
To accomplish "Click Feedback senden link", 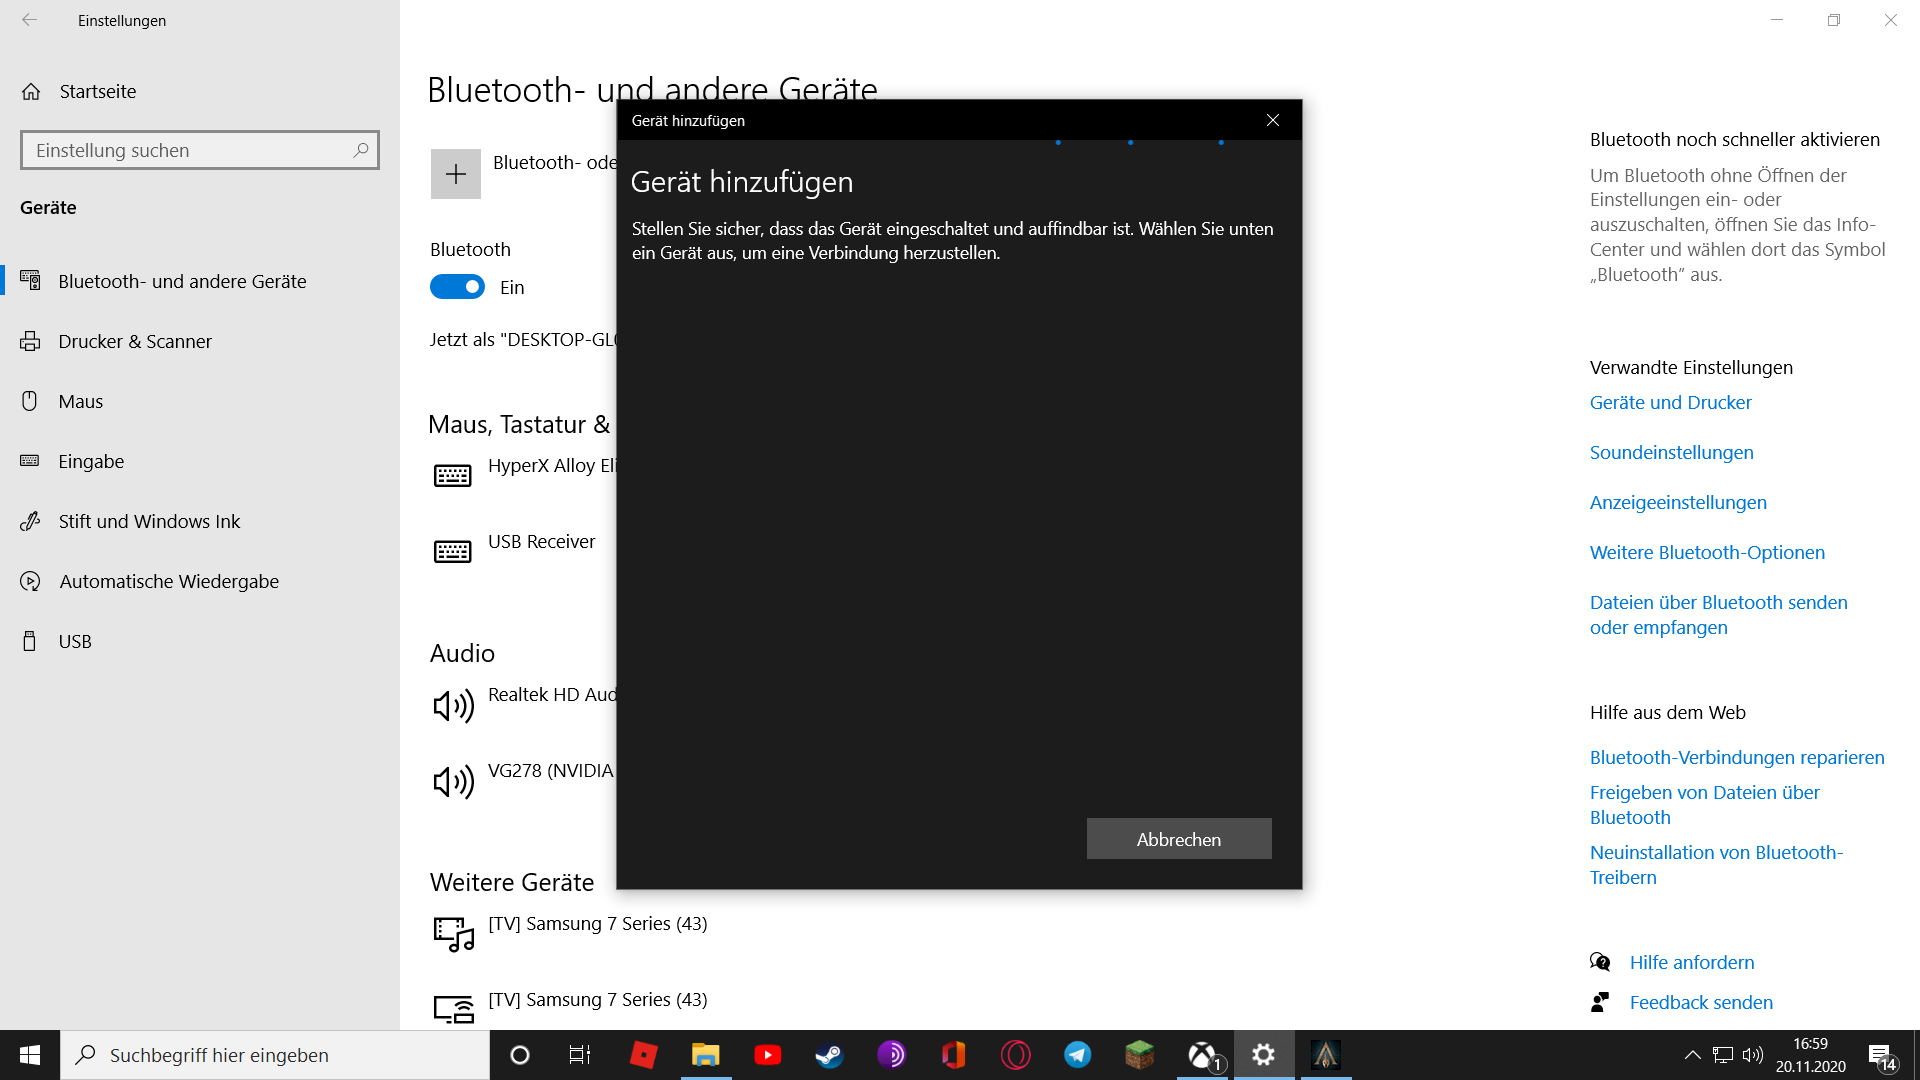I will (1701, 1002).
